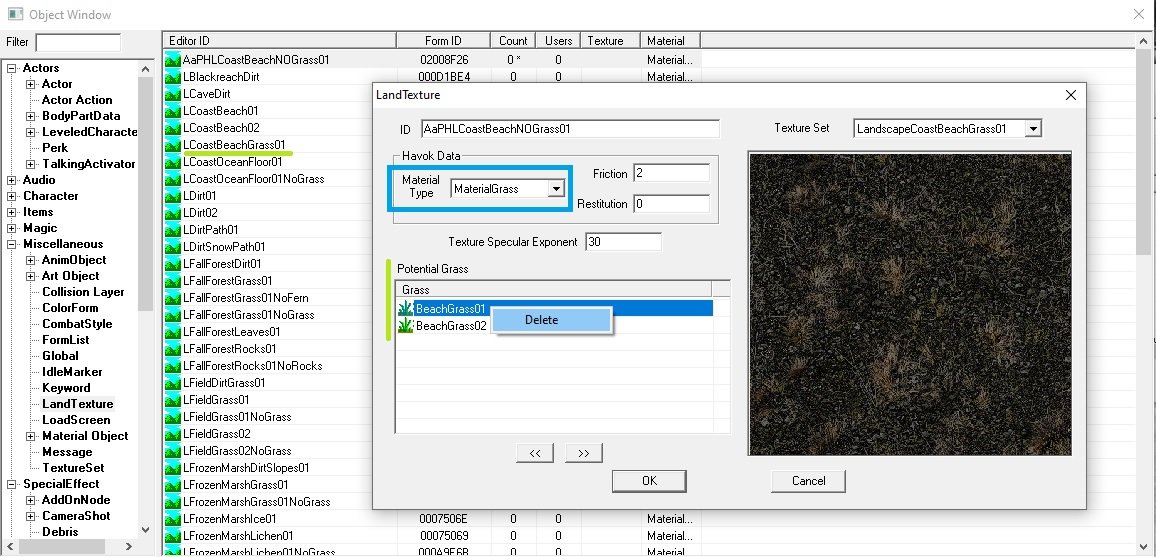Expand the BodyPartData tree node
This screenshot has width=1156, height=557.
pos(31,116)
